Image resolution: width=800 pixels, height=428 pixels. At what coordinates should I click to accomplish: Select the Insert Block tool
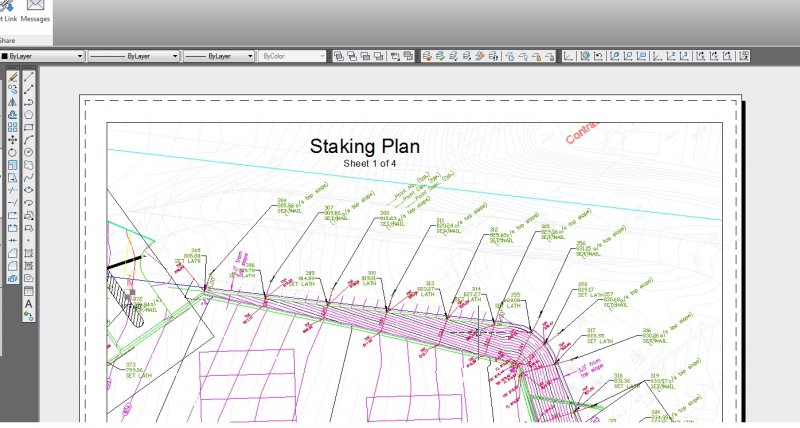point(29,215)
